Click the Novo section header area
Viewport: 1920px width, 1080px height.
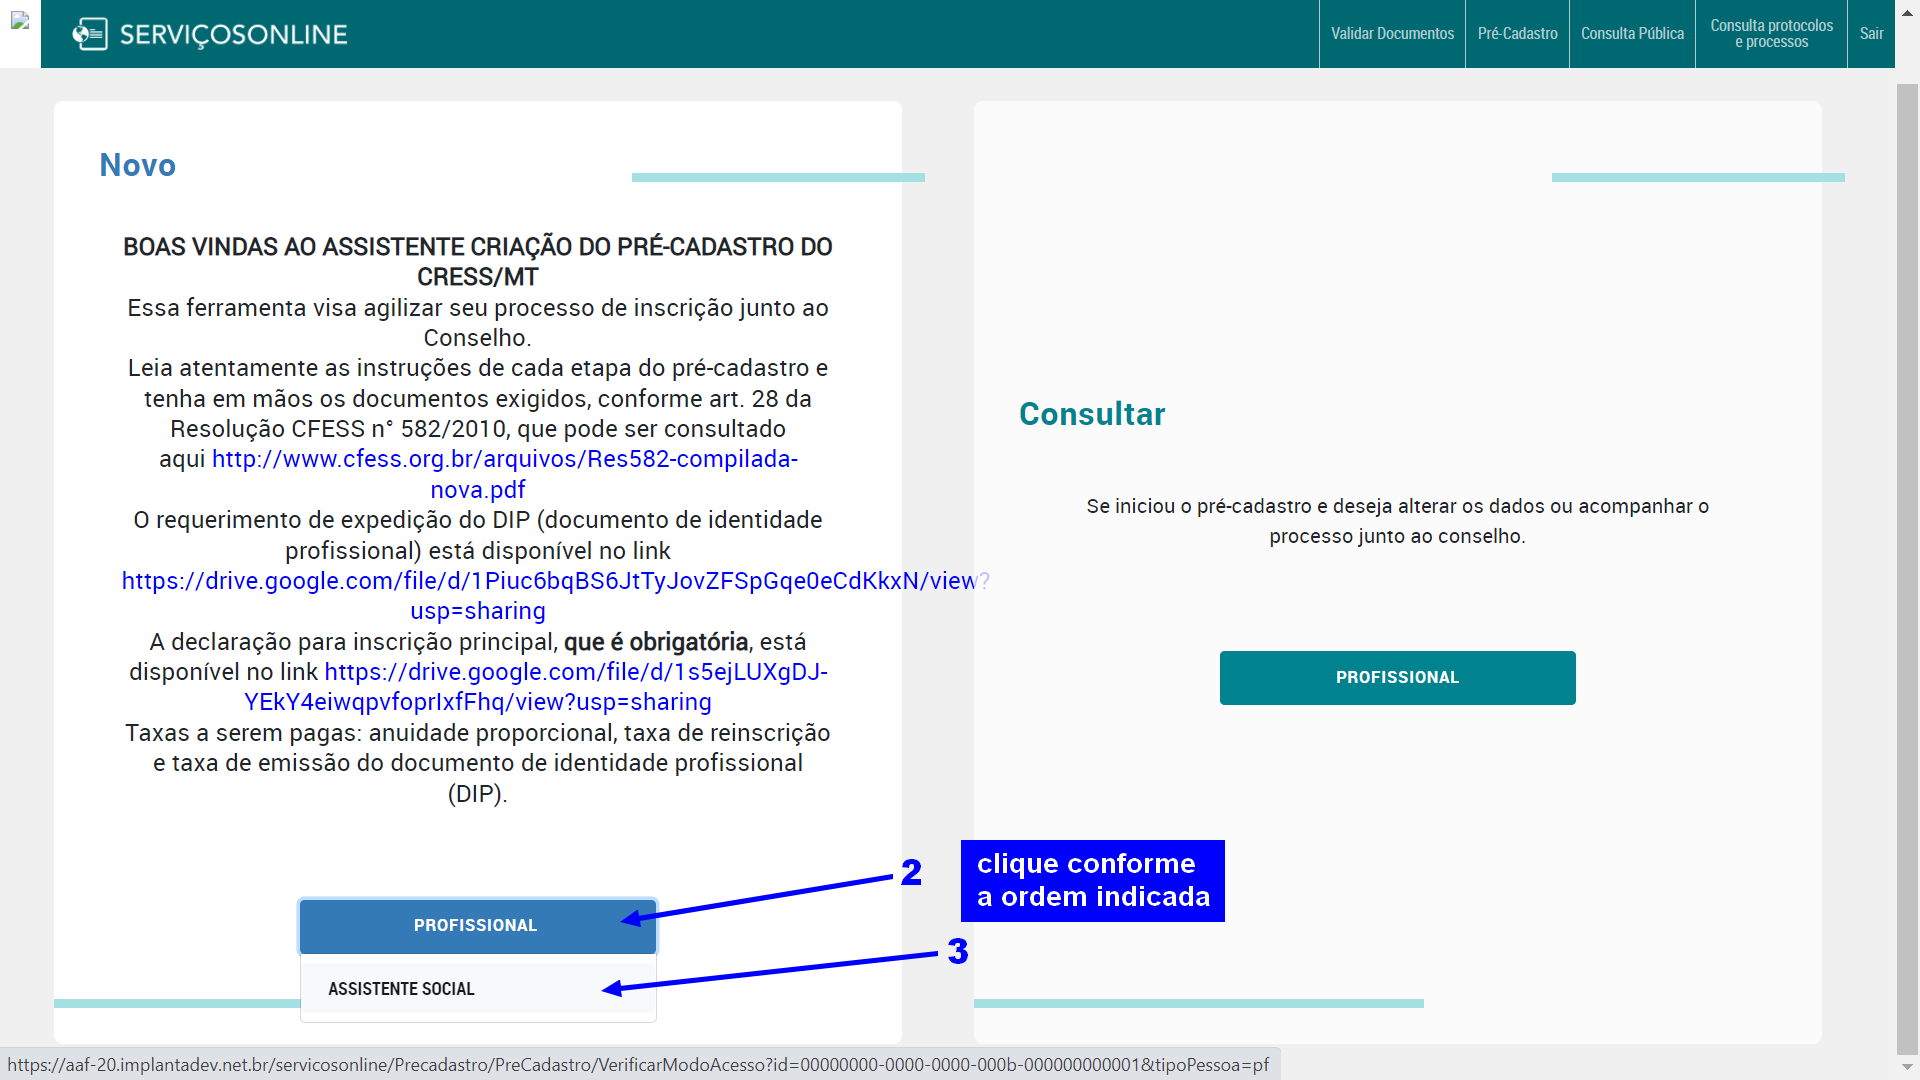point(138,165)
